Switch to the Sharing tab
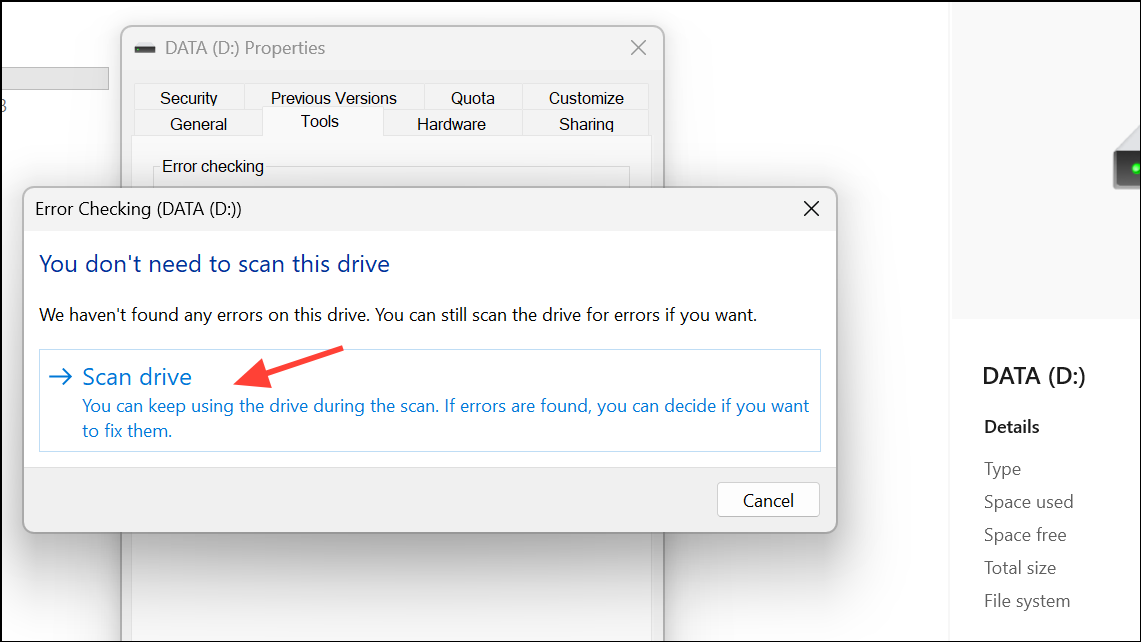The width and height of the screenshot is (1141, 642). 585,123
